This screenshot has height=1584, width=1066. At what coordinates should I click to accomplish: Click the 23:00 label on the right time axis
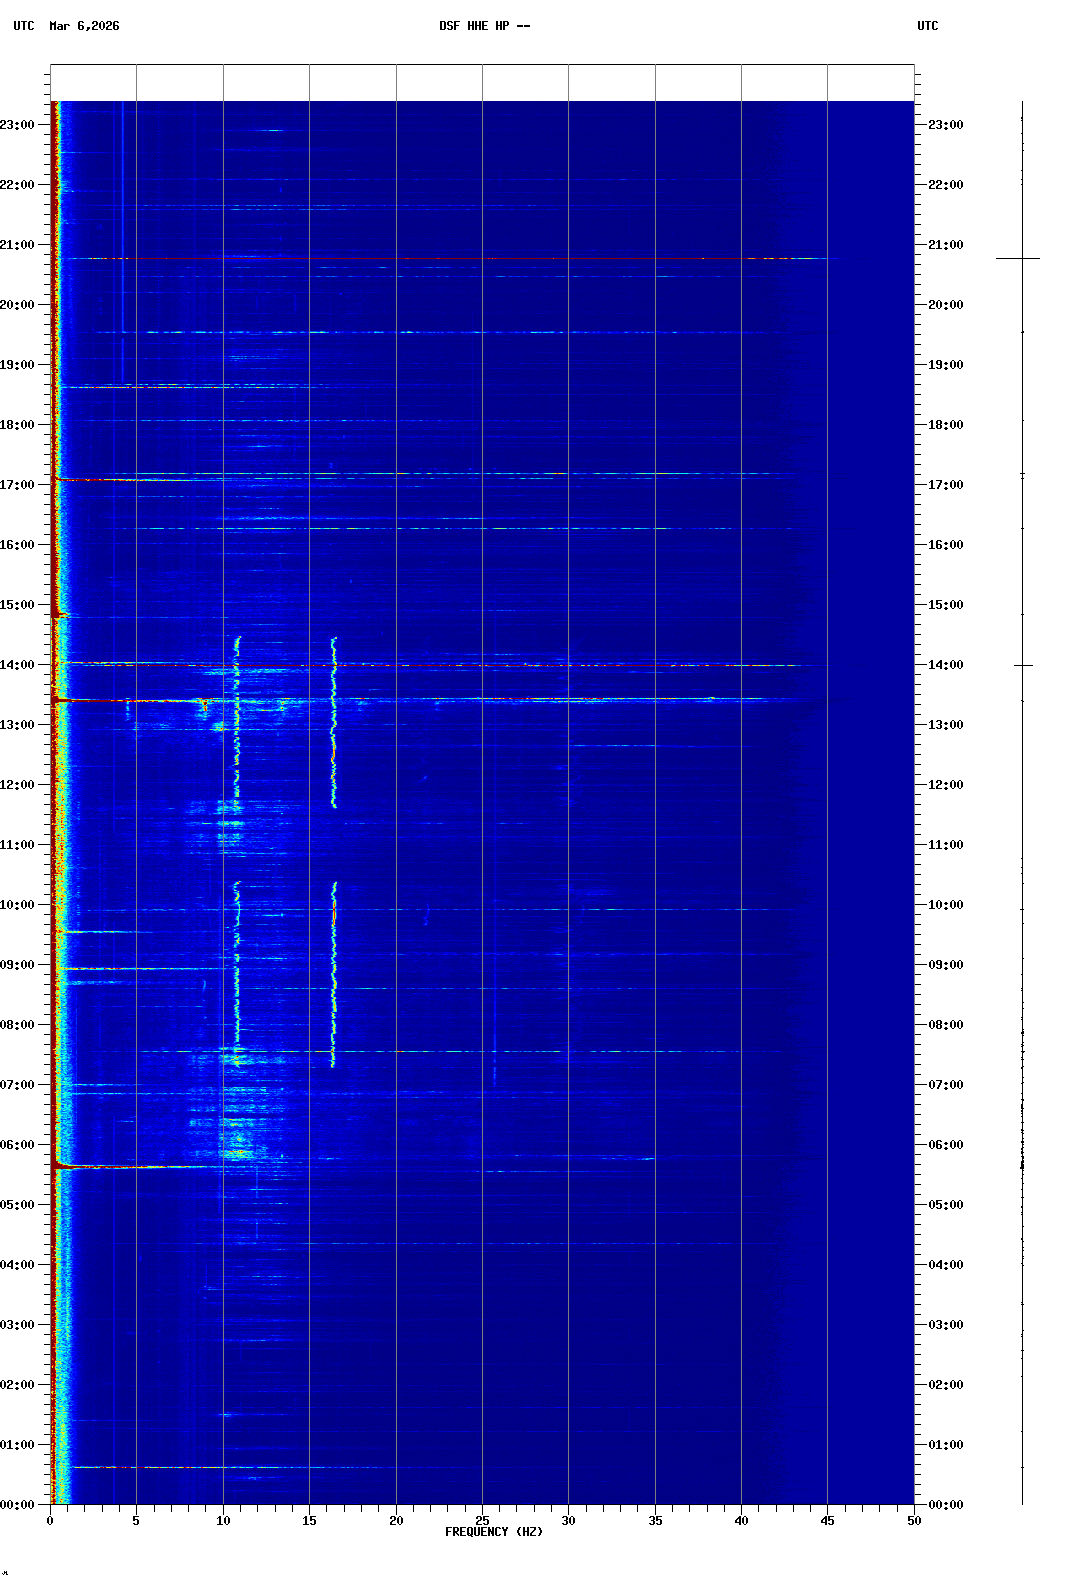(x=945, y=125)
